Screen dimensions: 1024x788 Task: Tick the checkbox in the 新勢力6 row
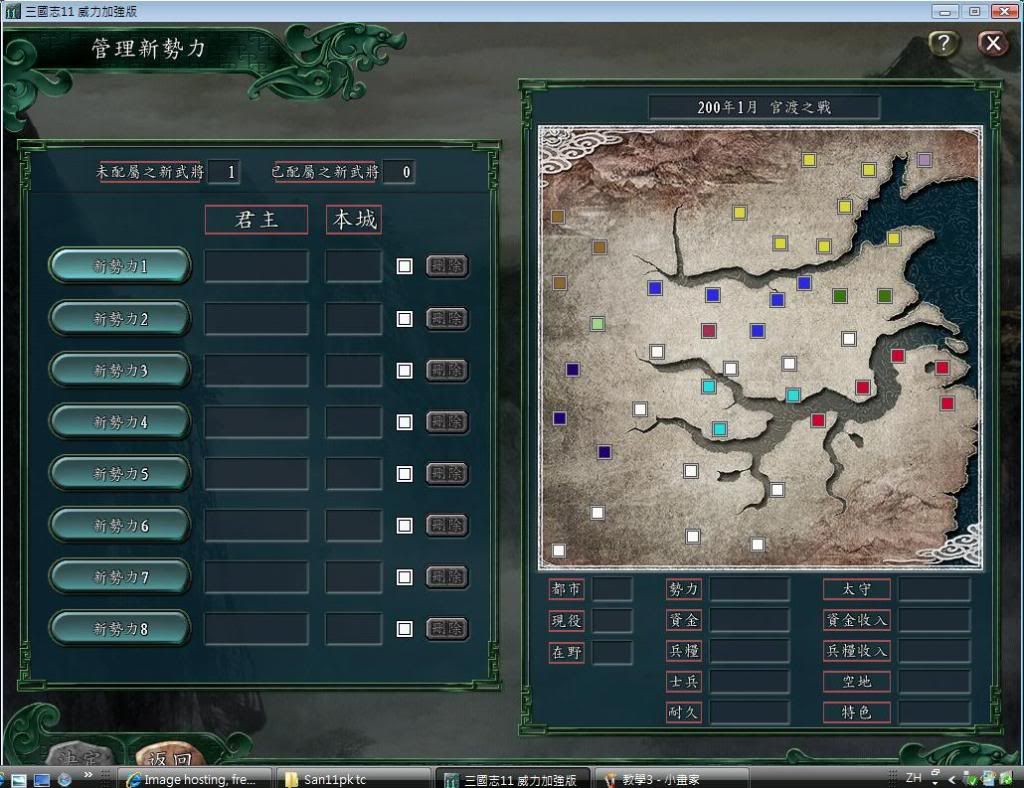(x=405, y=525)
